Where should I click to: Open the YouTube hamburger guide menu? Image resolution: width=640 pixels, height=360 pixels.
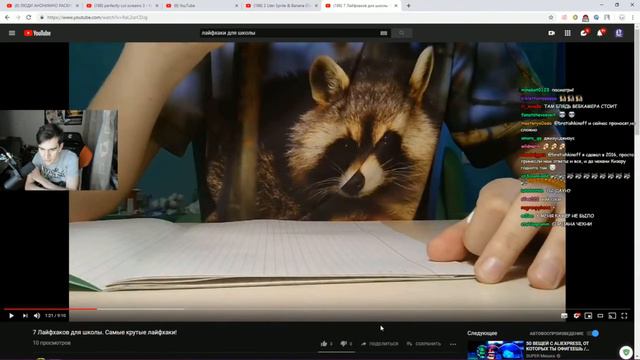12,33
